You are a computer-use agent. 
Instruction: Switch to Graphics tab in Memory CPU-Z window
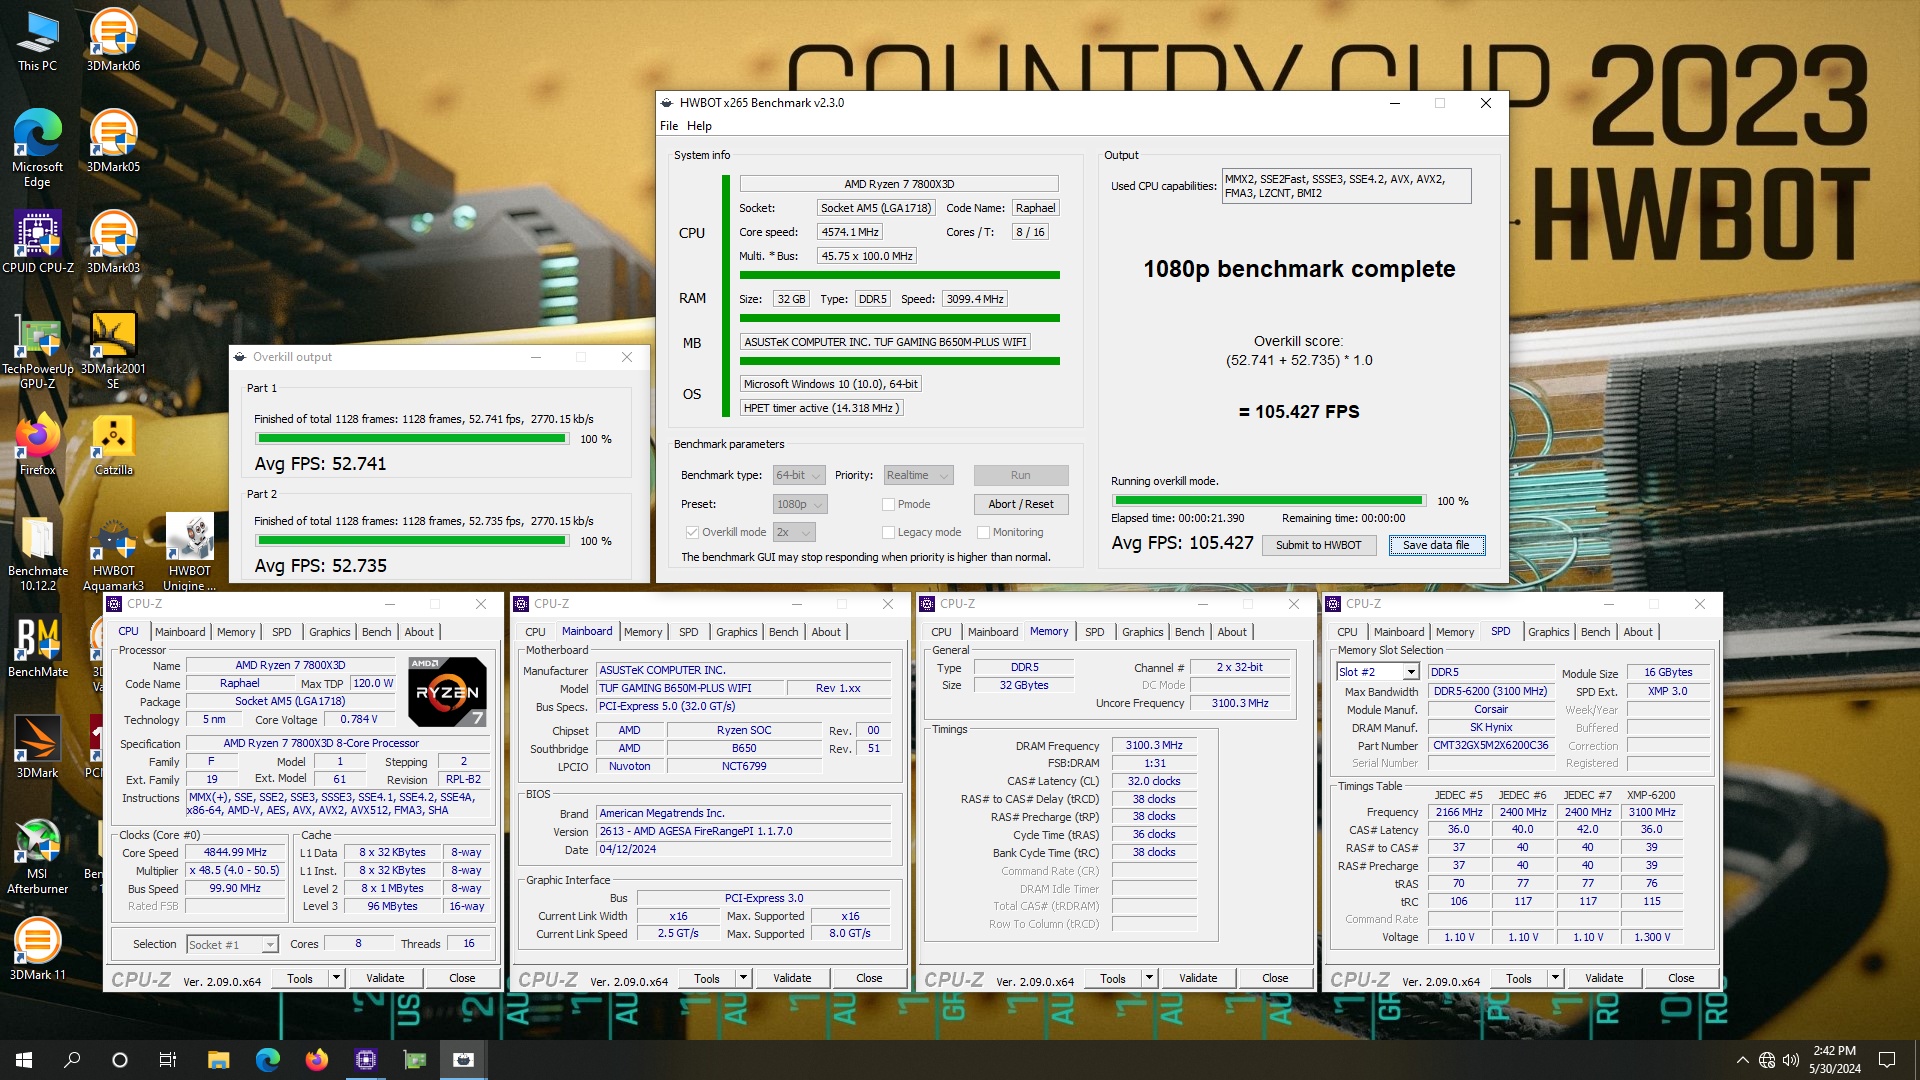pyautogui.click(x=1142, y=632)
